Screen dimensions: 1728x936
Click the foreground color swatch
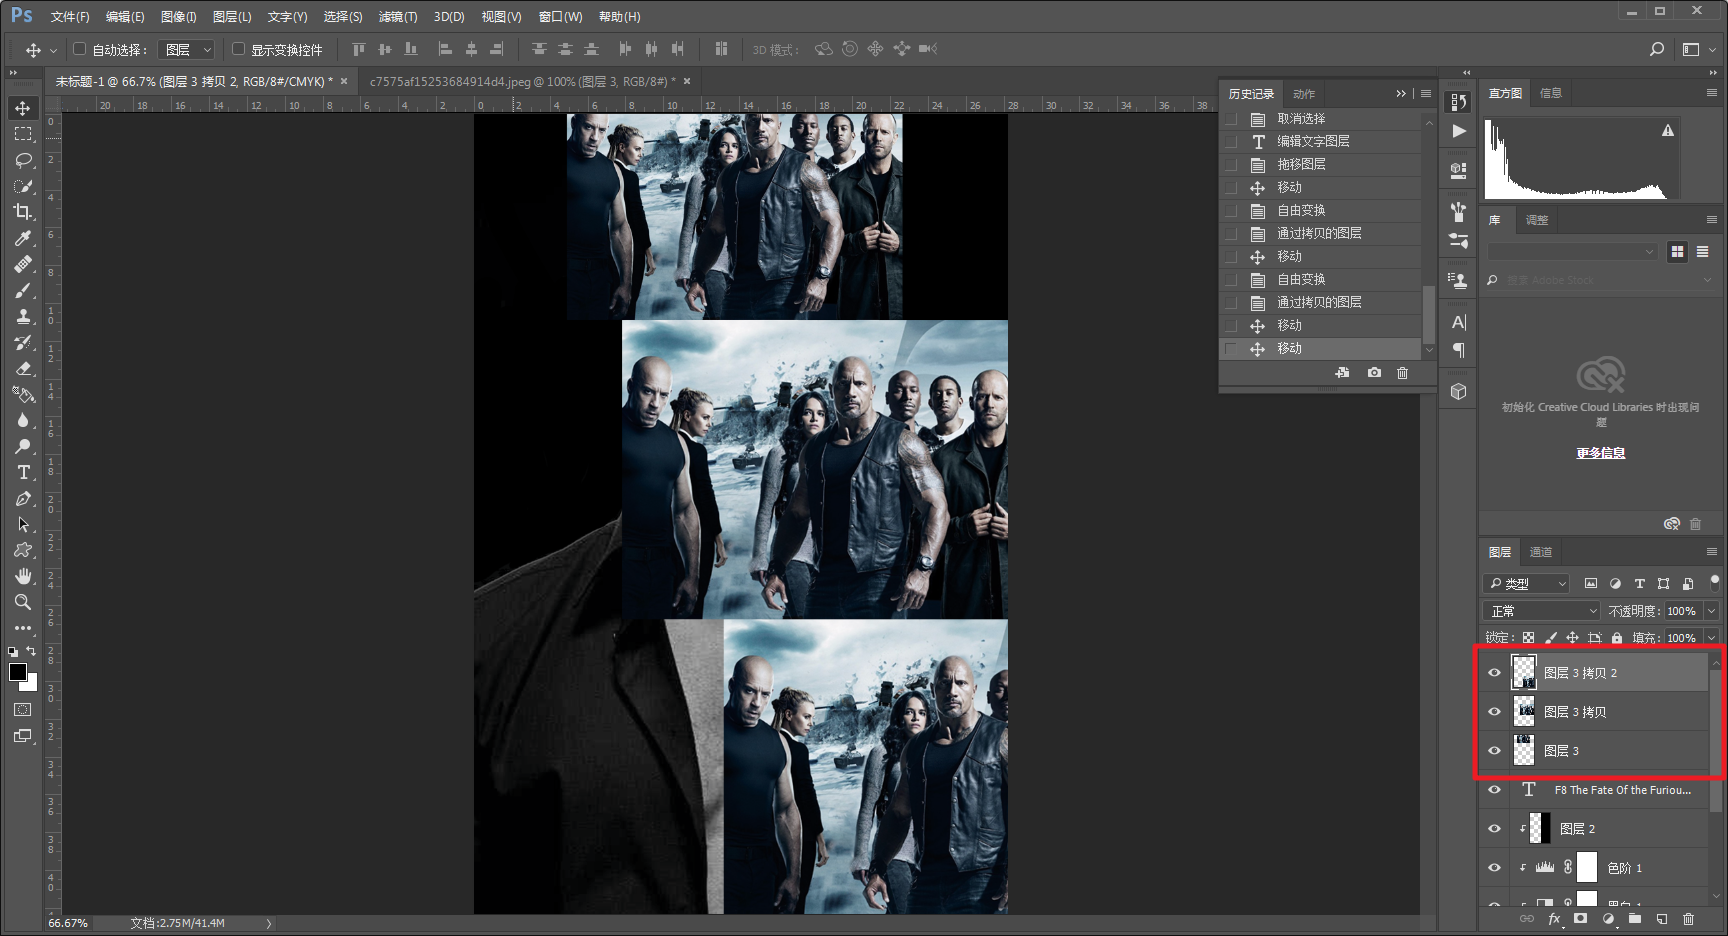click(18, 672)
